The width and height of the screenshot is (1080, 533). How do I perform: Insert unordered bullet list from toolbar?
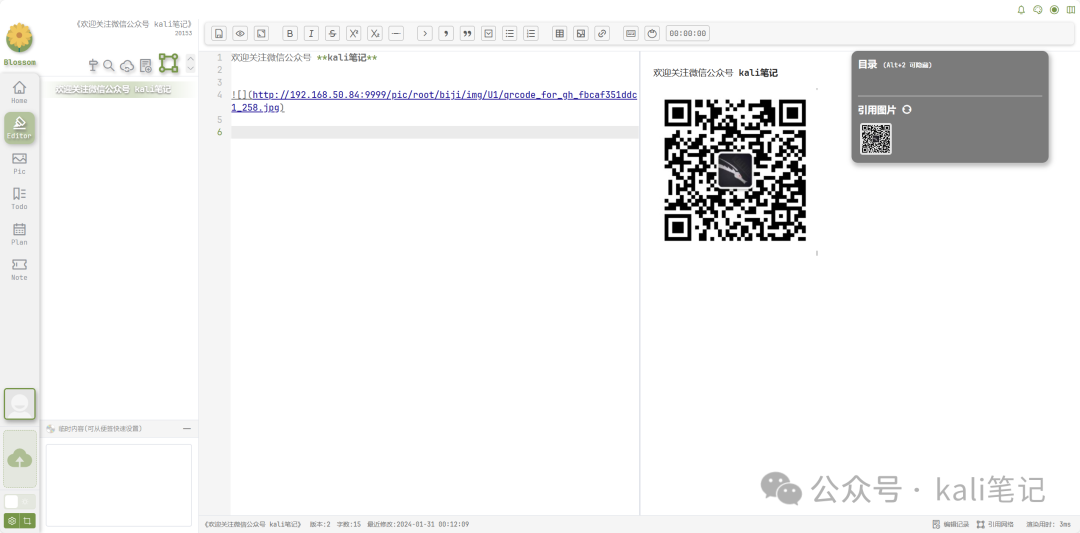click(510, 33)
